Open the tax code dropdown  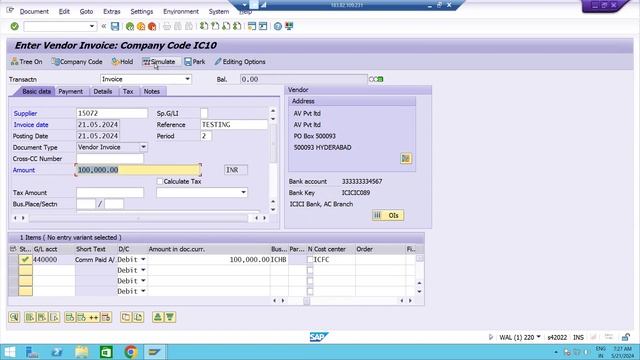(243, 192)
